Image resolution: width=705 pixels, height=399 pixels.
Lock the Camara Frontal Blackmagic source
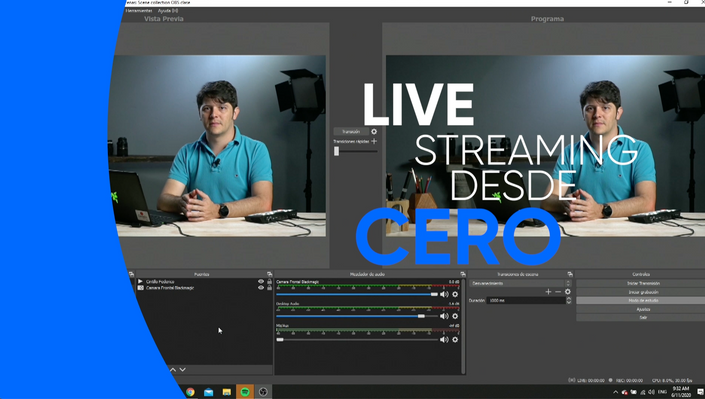point(269,287)
